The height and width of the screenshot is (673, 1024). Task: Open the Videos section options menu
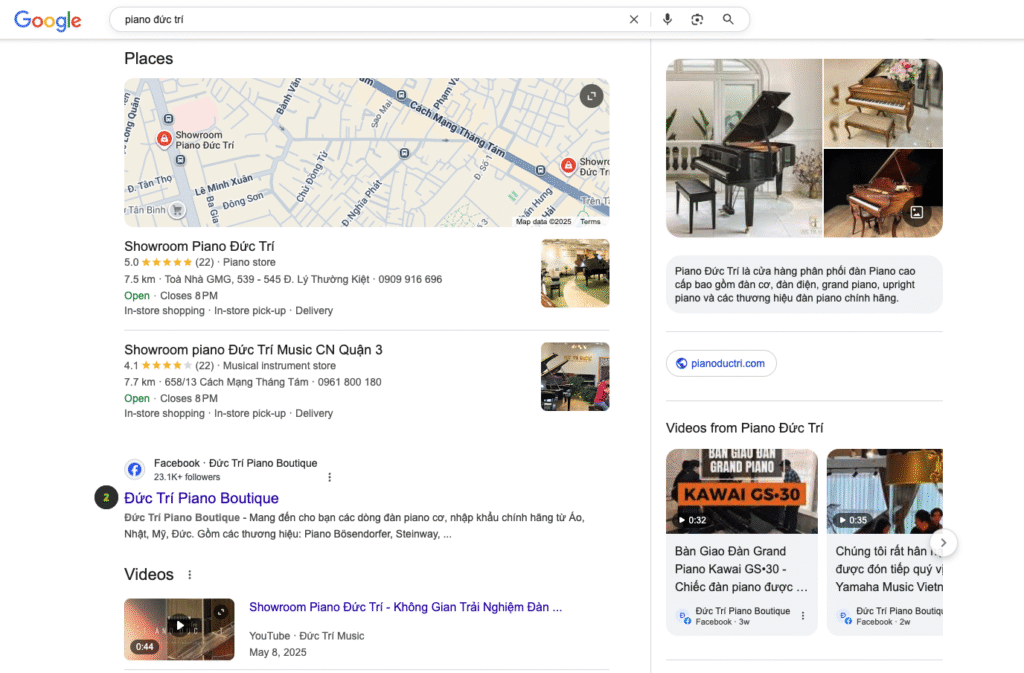pos(189,575)
